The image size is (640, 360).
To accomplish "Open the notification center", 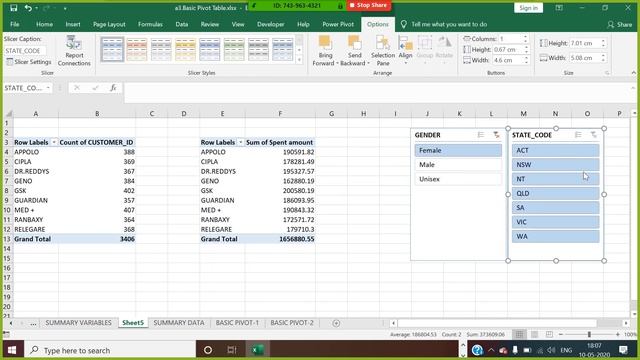I will 623,350.
